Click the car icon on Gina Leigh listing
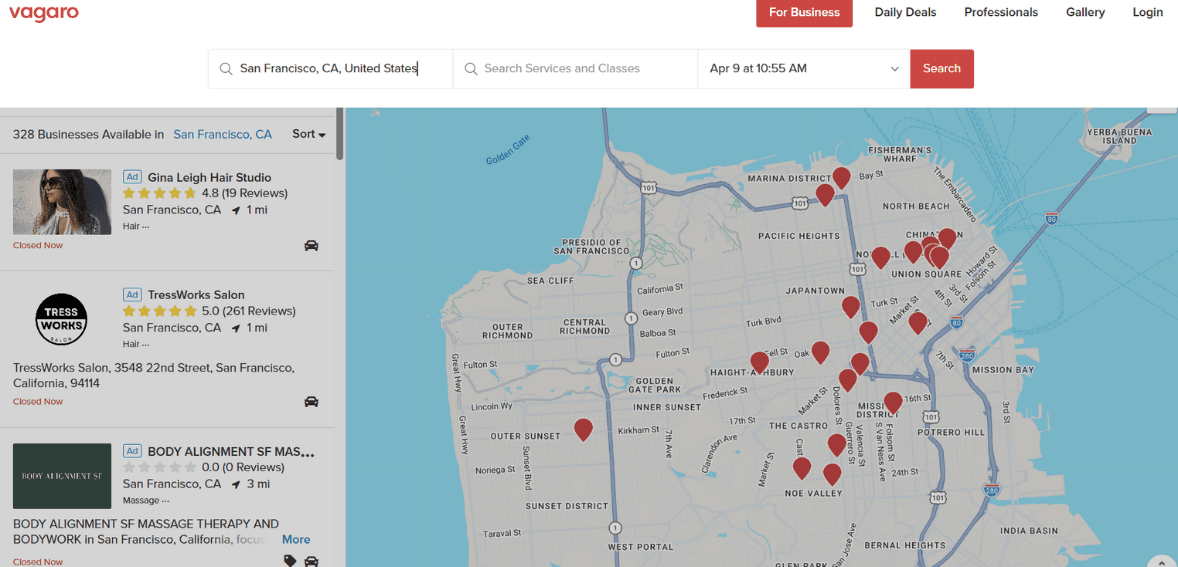Viewport: 1178px width, 567px height. [x=311, y=245]
